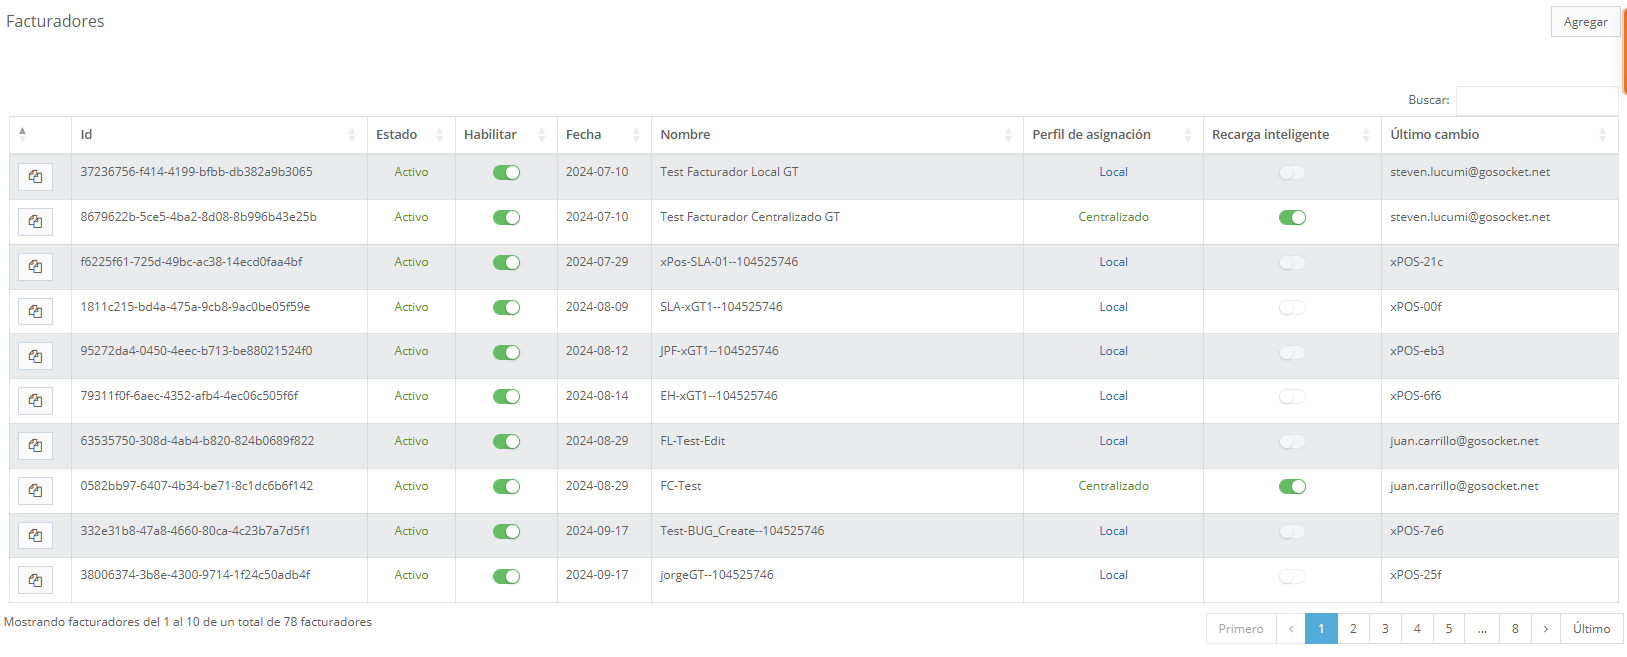This screenshot has width=1627, height=657.
Task: Click the Primero pagination button
Action: click(1241, 628)
